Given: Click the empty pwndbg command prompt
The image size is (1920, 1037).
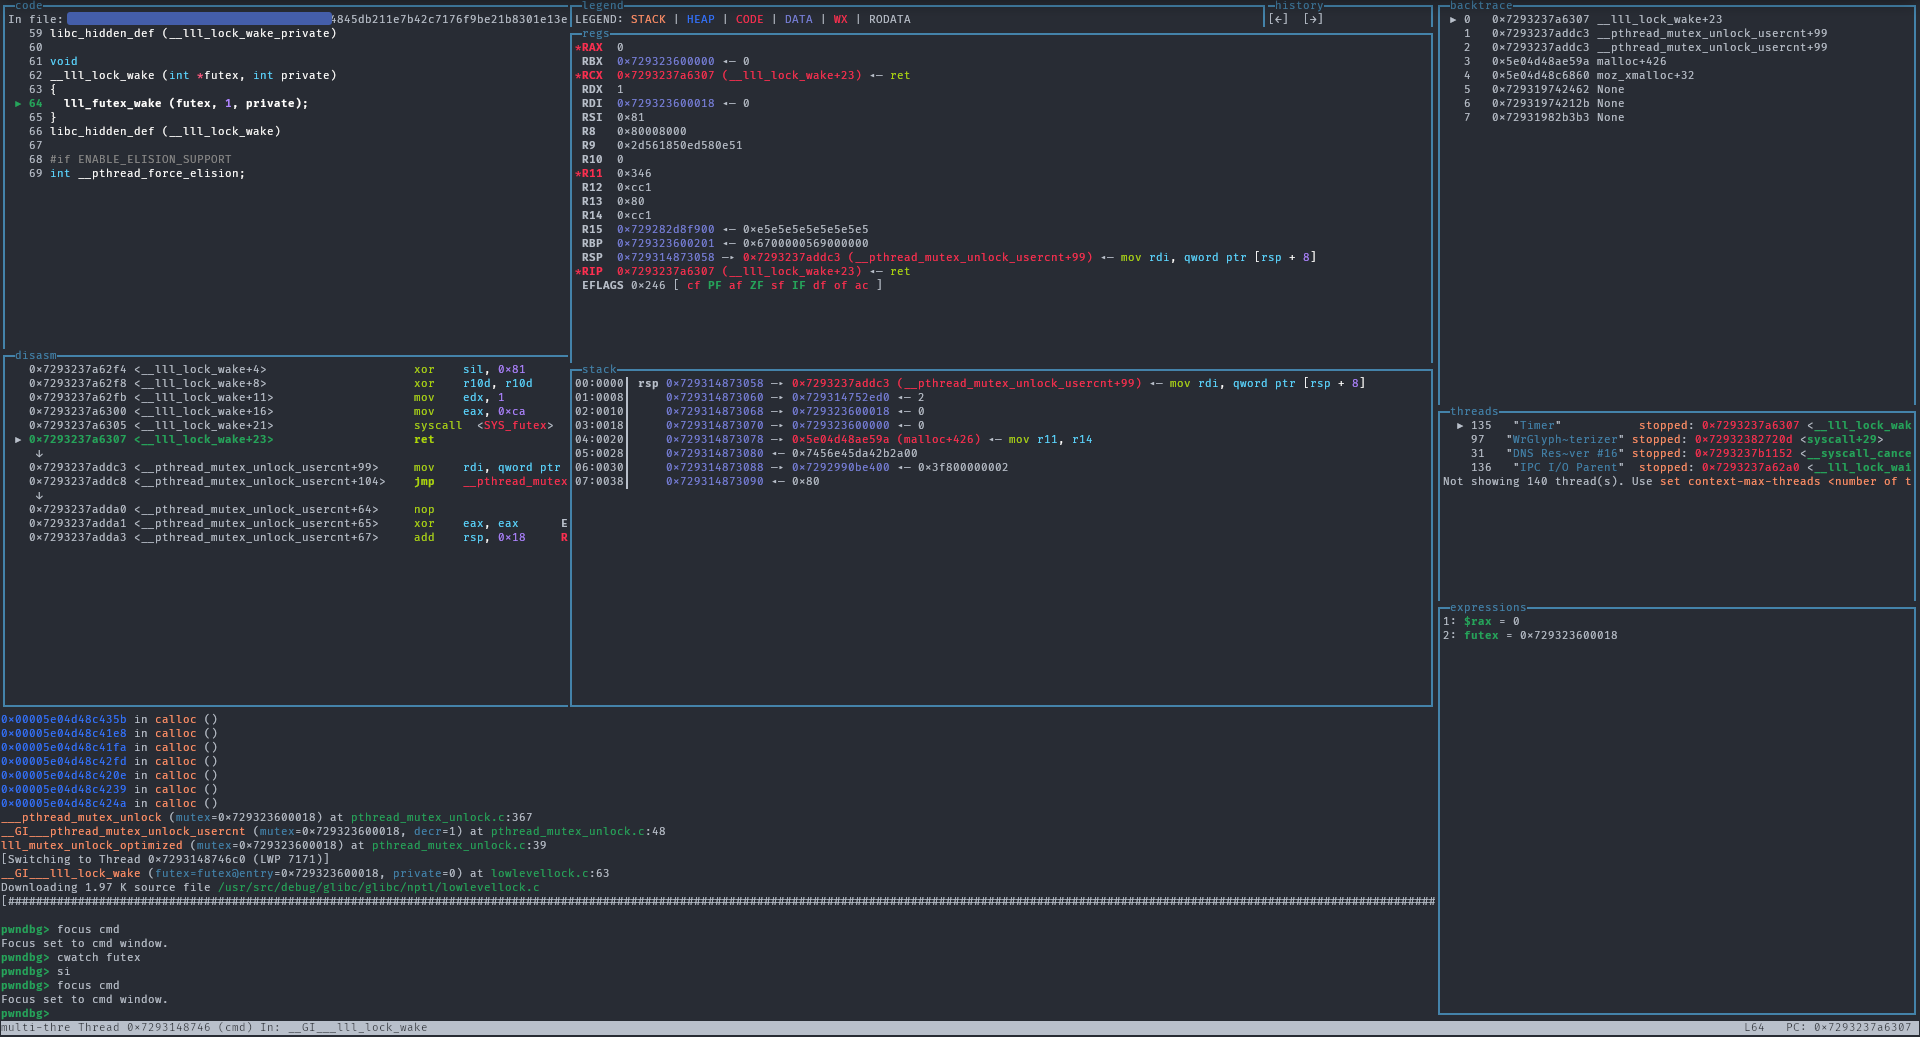Looking at the screenshot, I should pyautogui.click(x=60, y=1014).
